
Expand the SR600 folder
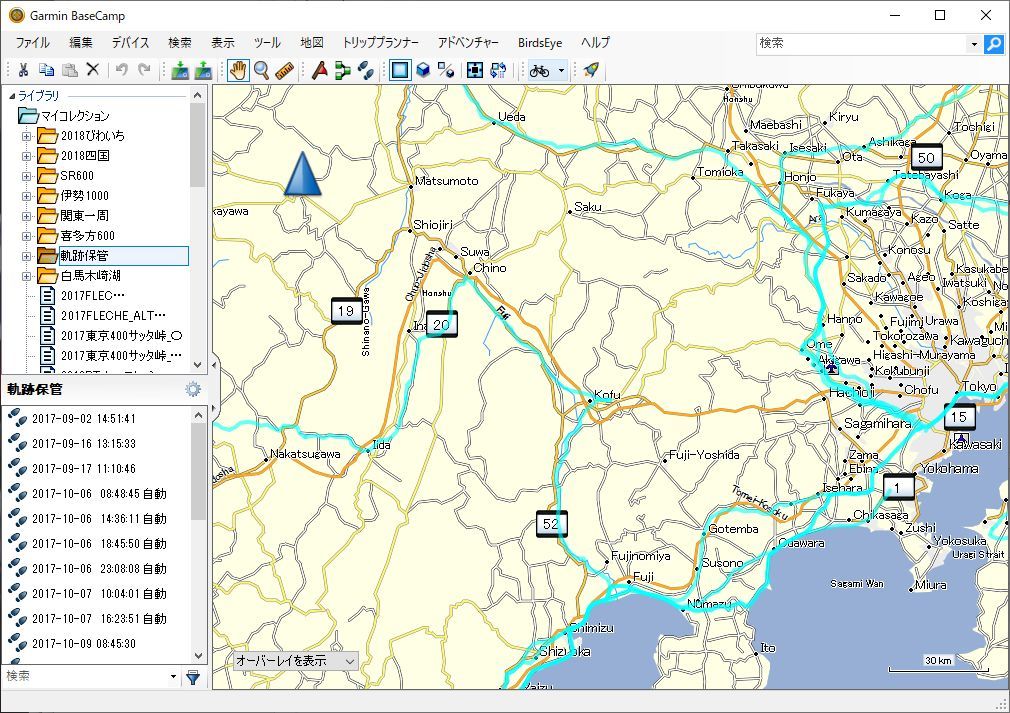26,176
